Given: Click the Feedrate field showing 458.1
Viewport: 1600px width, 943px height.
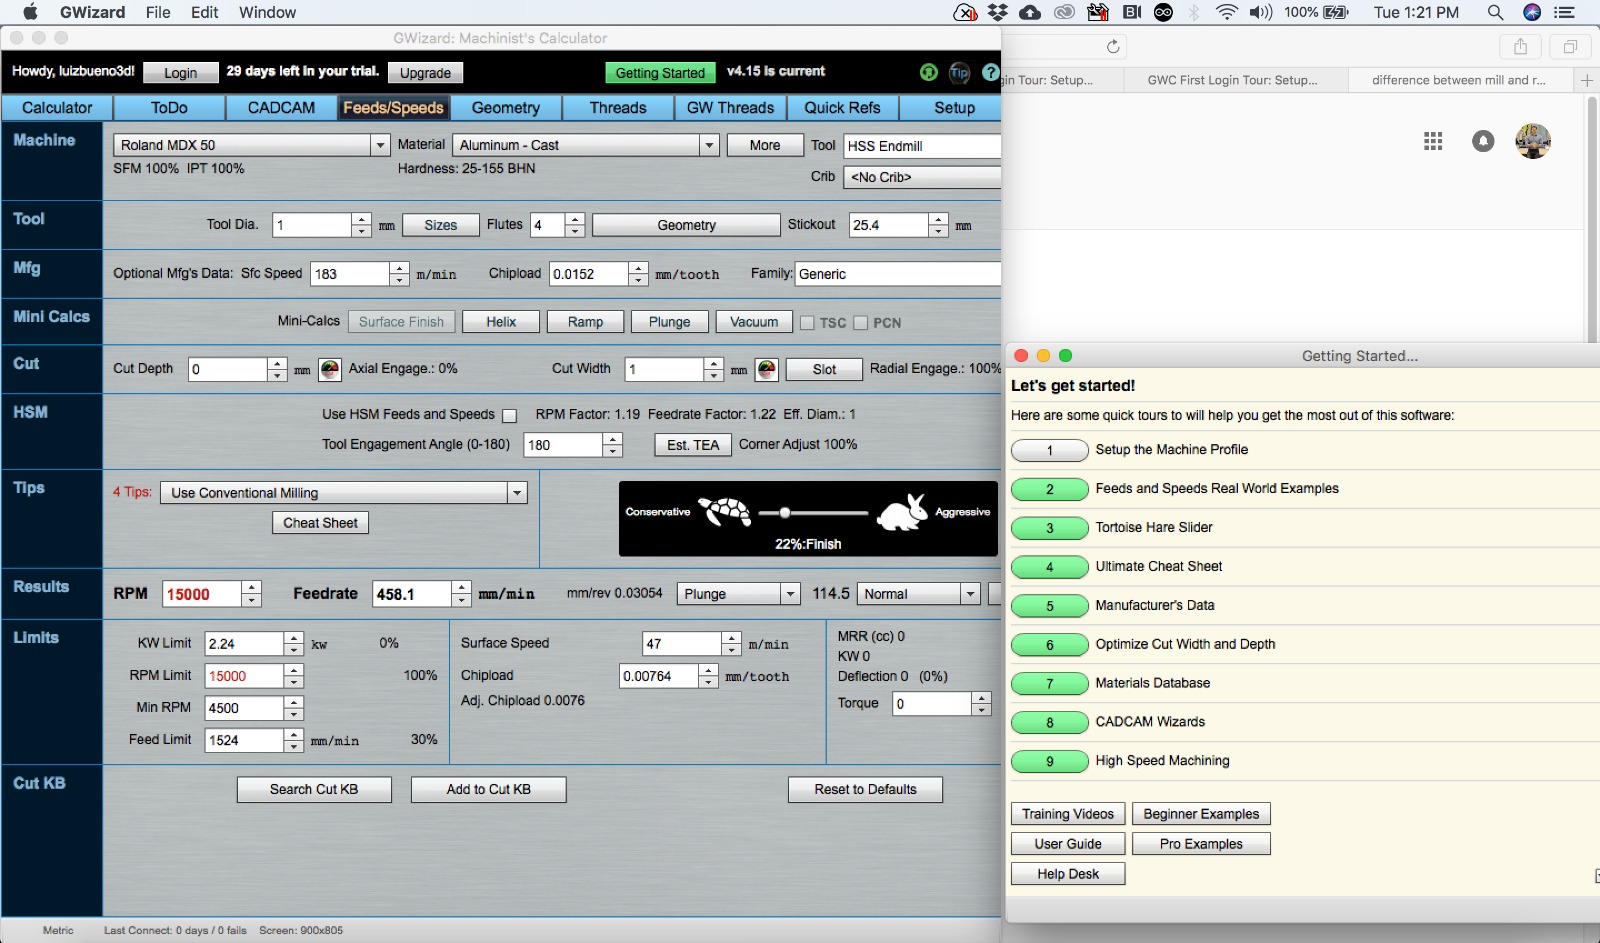Looking at the screenshot, I should point(411,594).
